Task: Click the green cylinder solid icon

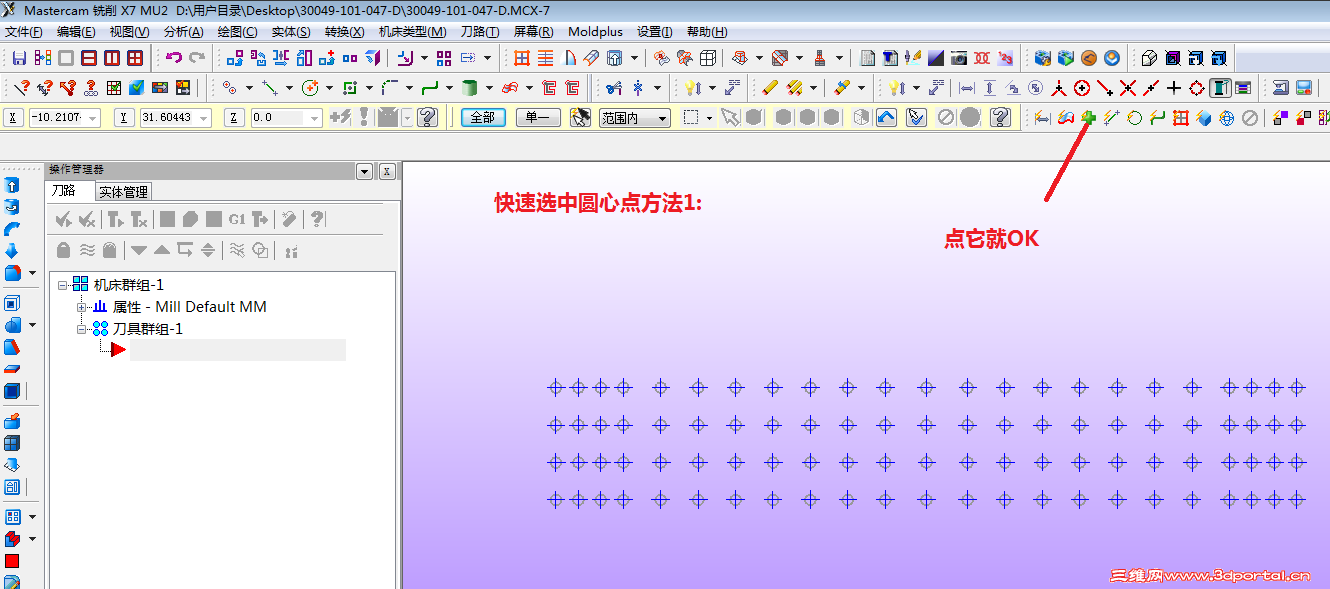Action: point(470,88)
